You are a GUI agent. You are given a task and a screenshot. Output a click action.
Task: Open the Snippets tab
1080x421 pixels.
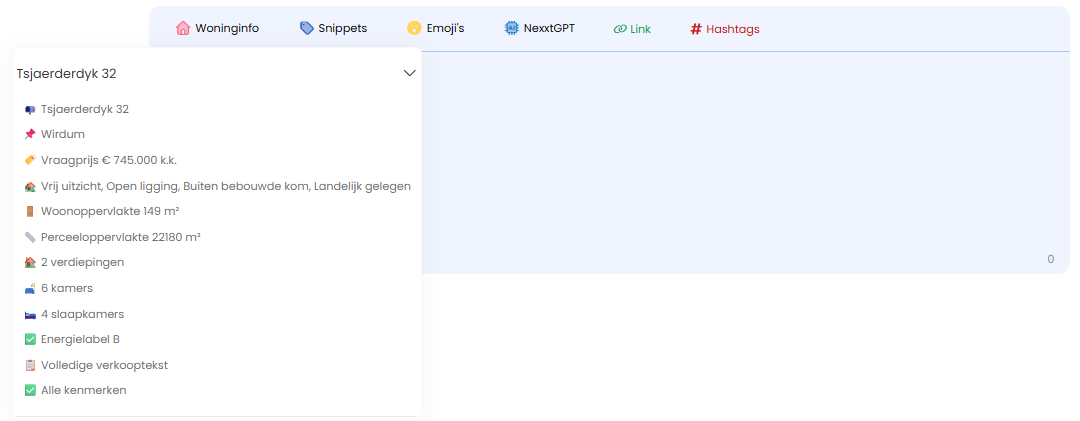click(342, 29)
